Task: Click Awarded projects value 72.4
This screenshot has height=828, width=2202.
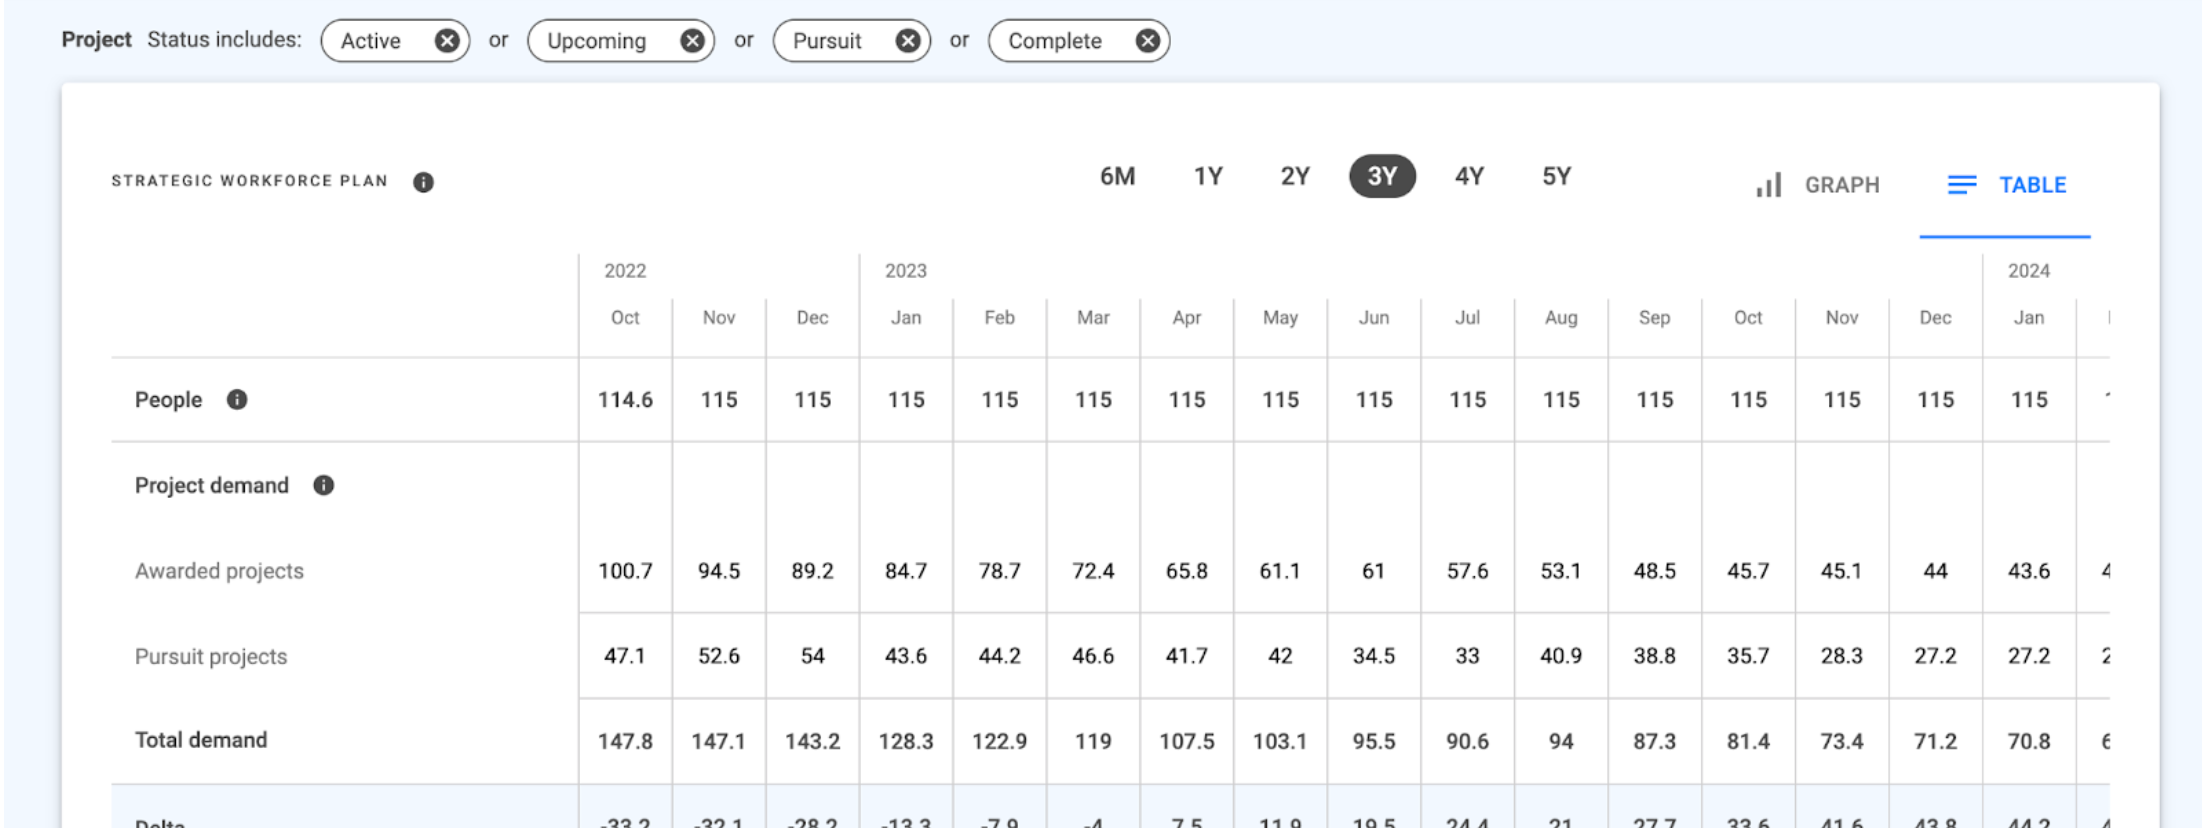Action: tap(1093, 571)
